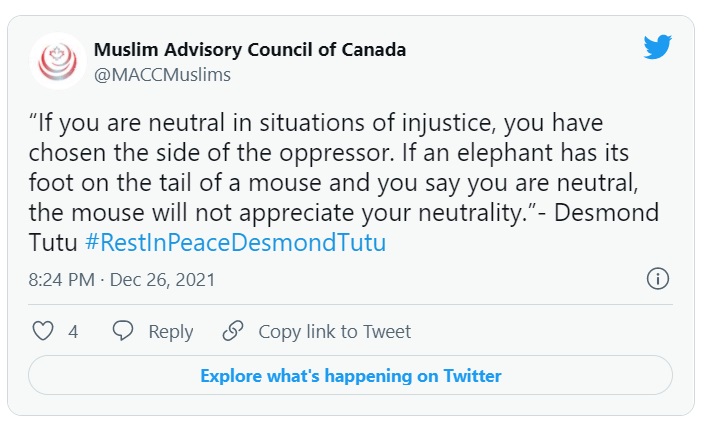
Task: Click the Reply text label
Action: (x=171, y=332)
